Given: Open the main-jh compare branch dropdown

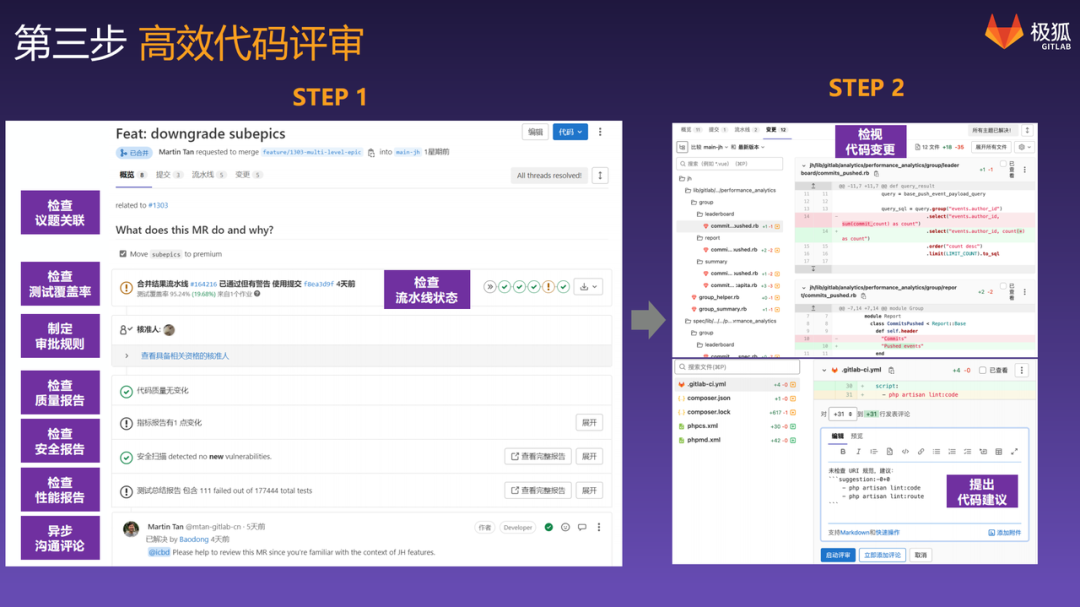Looking at the screenshot, I should [716, 147].
